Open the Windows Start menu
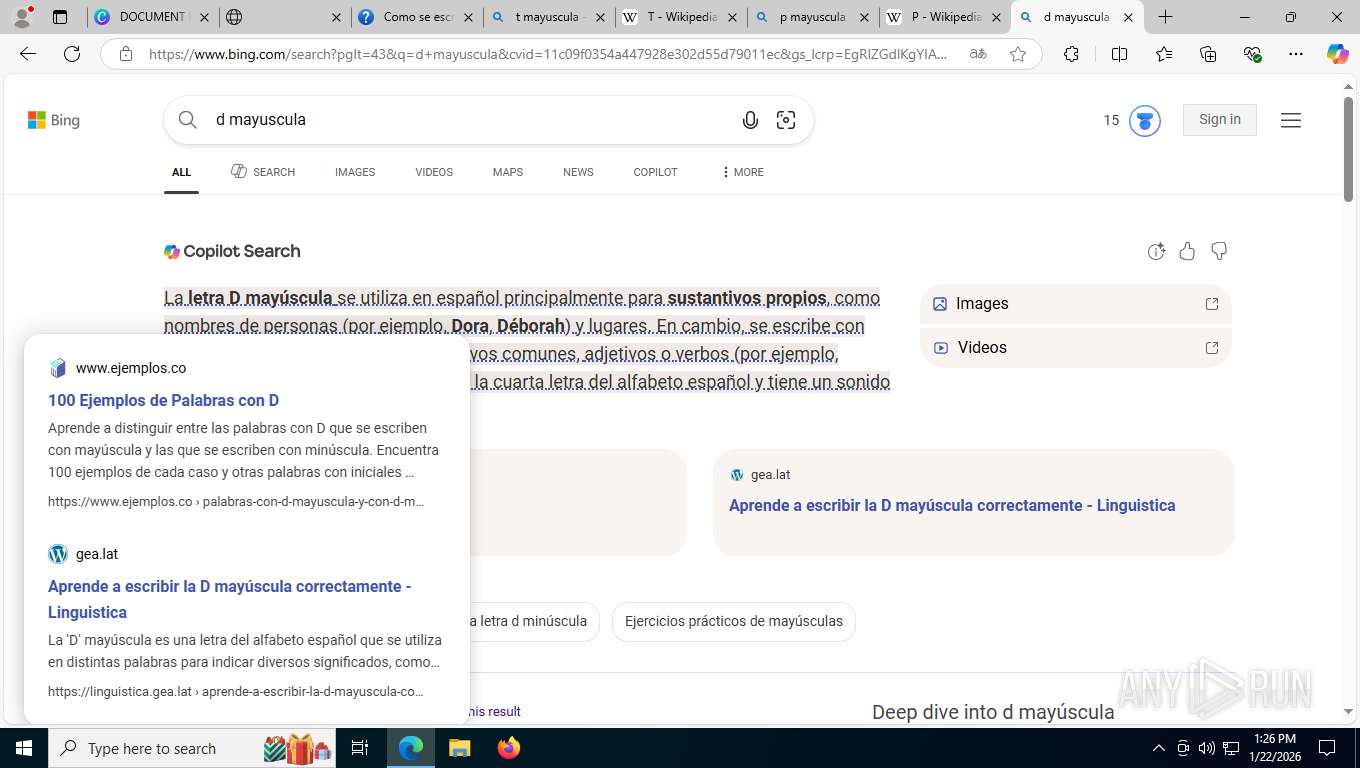This screenshot has width=1360, height=768. 23,748
